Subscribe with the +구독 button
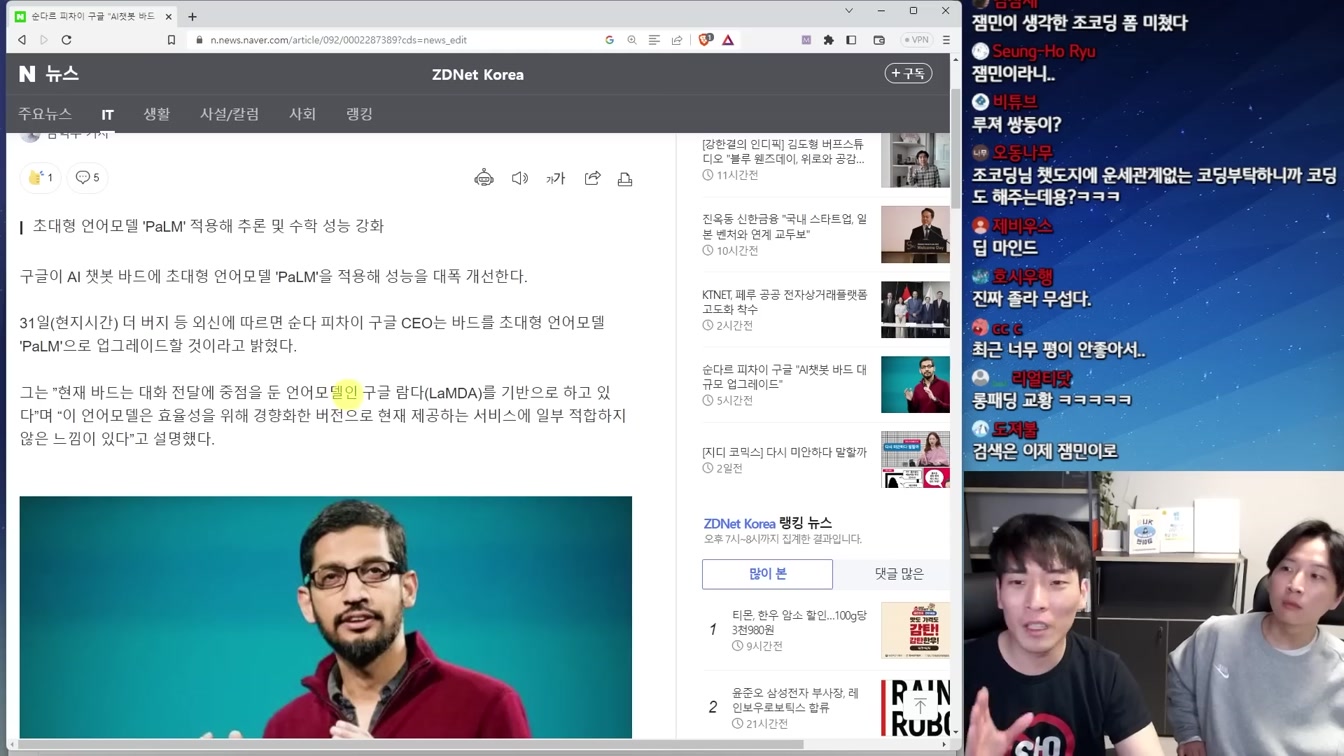This screenshot has width=1344, height=756. (x=908, y=74)
